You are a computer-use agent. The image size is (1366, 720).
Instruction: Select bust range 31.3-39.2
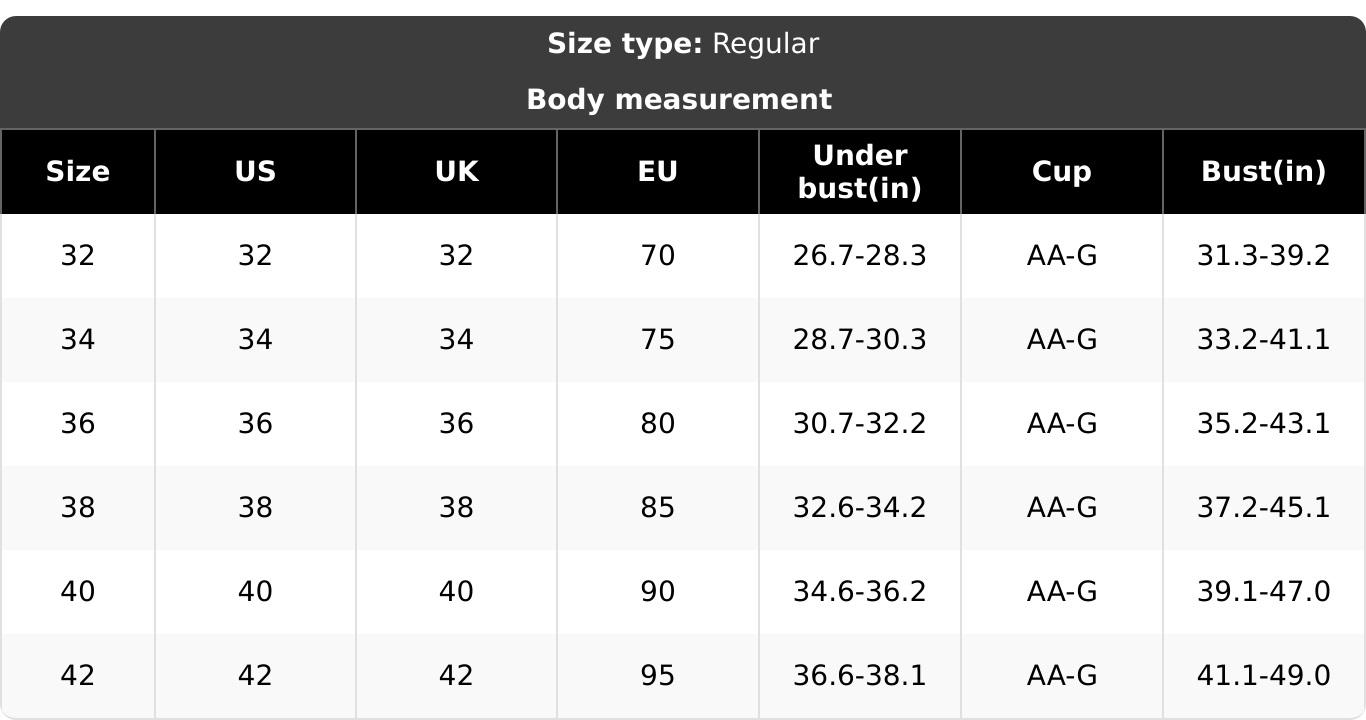(1264, 256)
